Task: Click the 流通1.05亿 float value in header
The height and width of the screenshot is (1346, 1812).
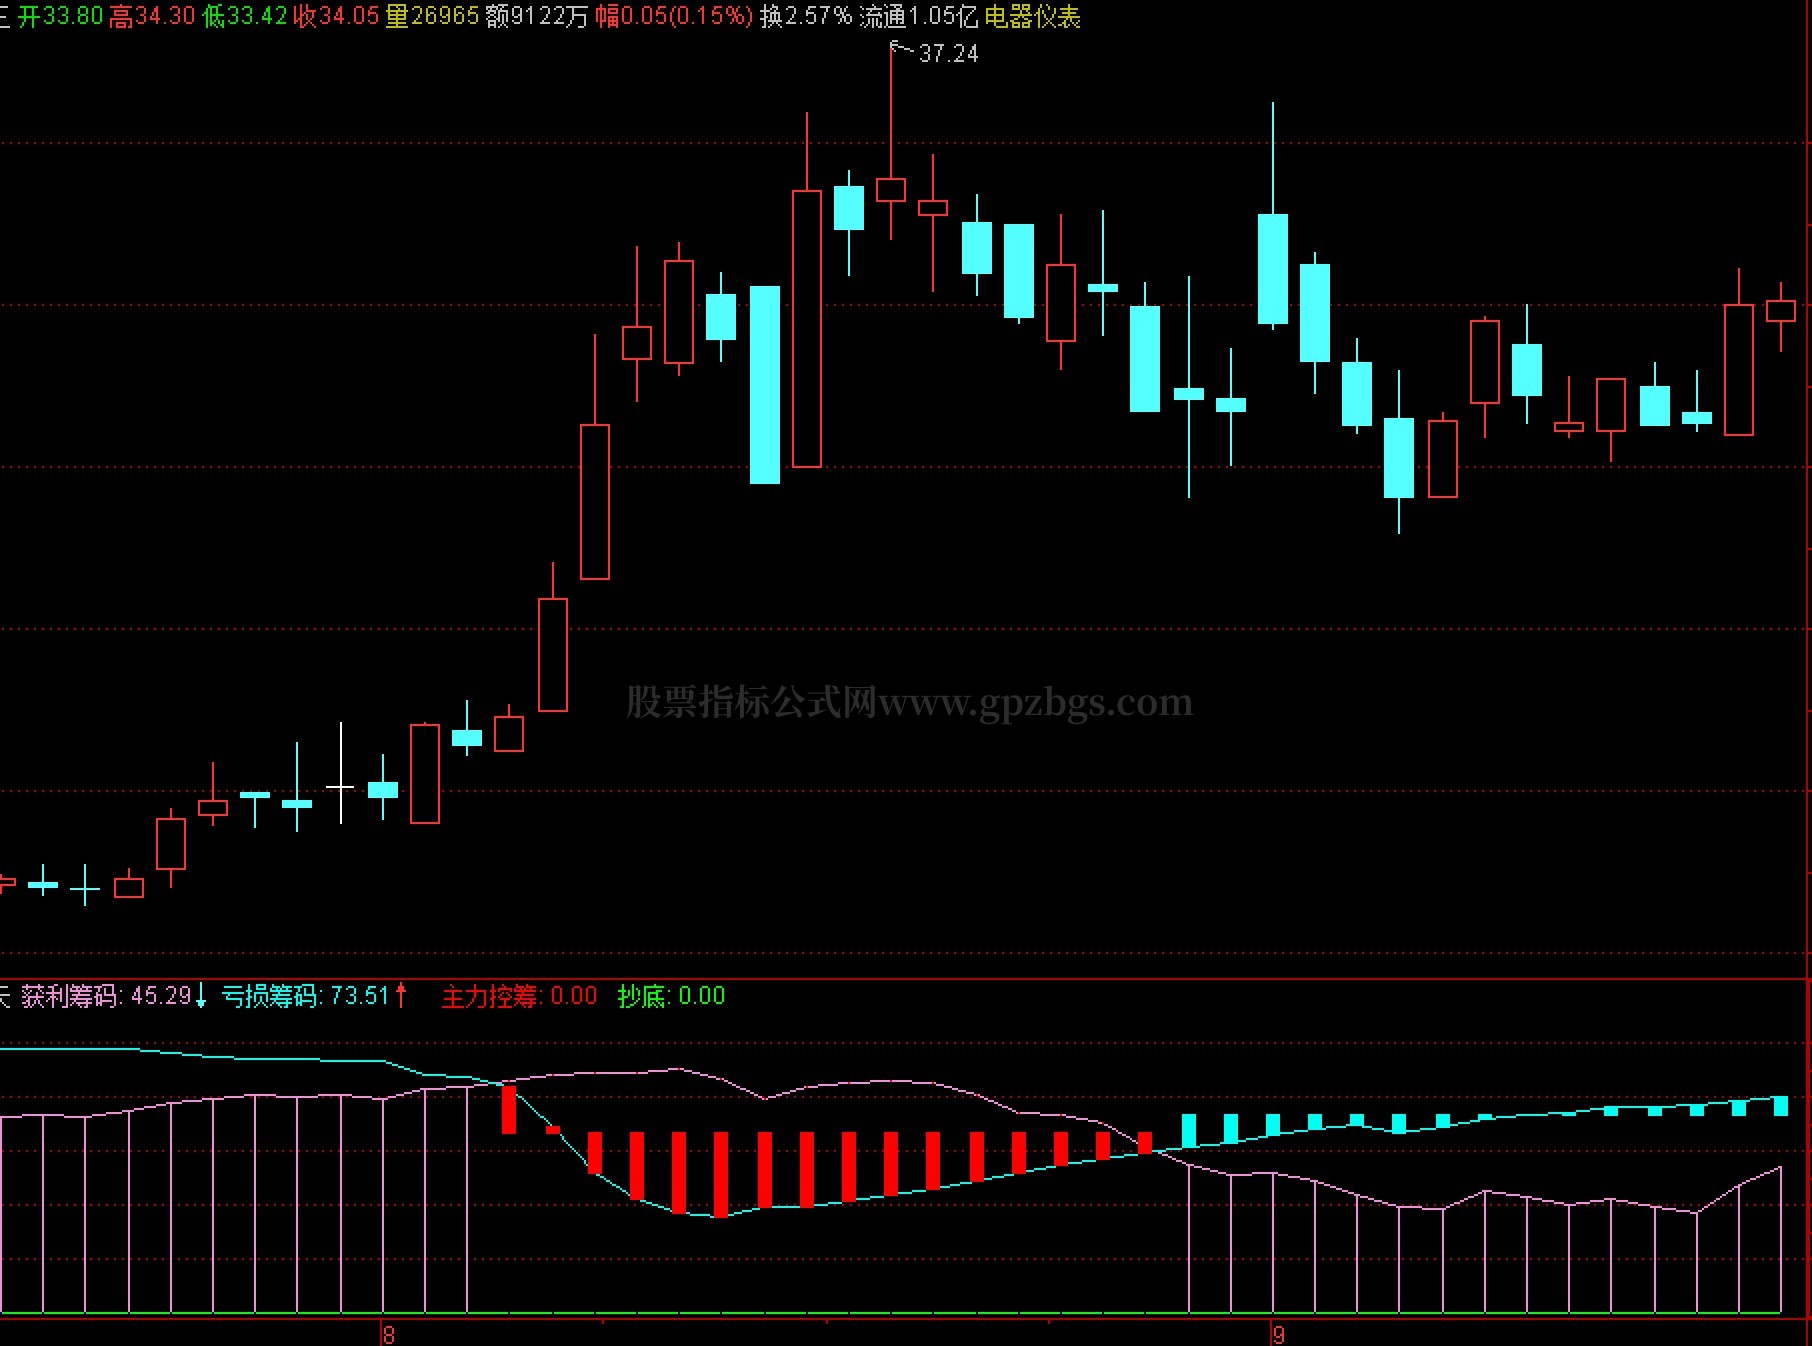Action: pos(919,17)
